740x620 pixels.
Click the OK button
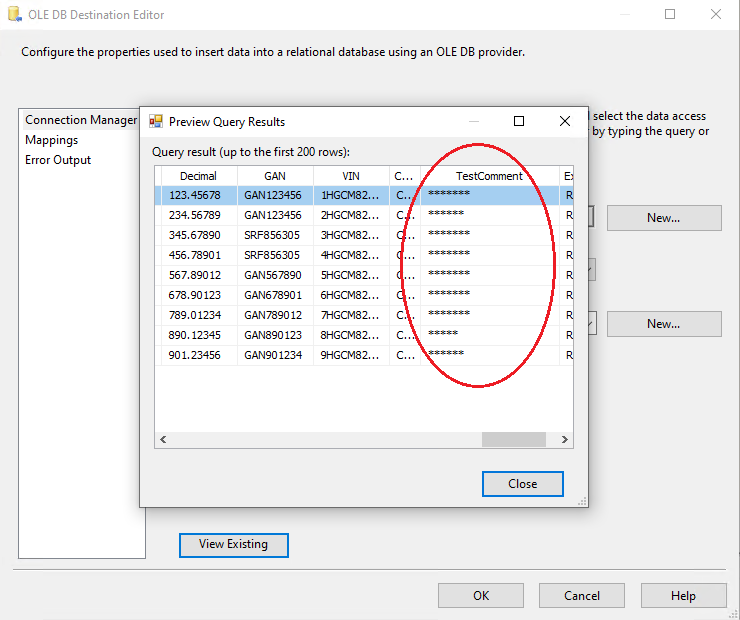(480, 596)
